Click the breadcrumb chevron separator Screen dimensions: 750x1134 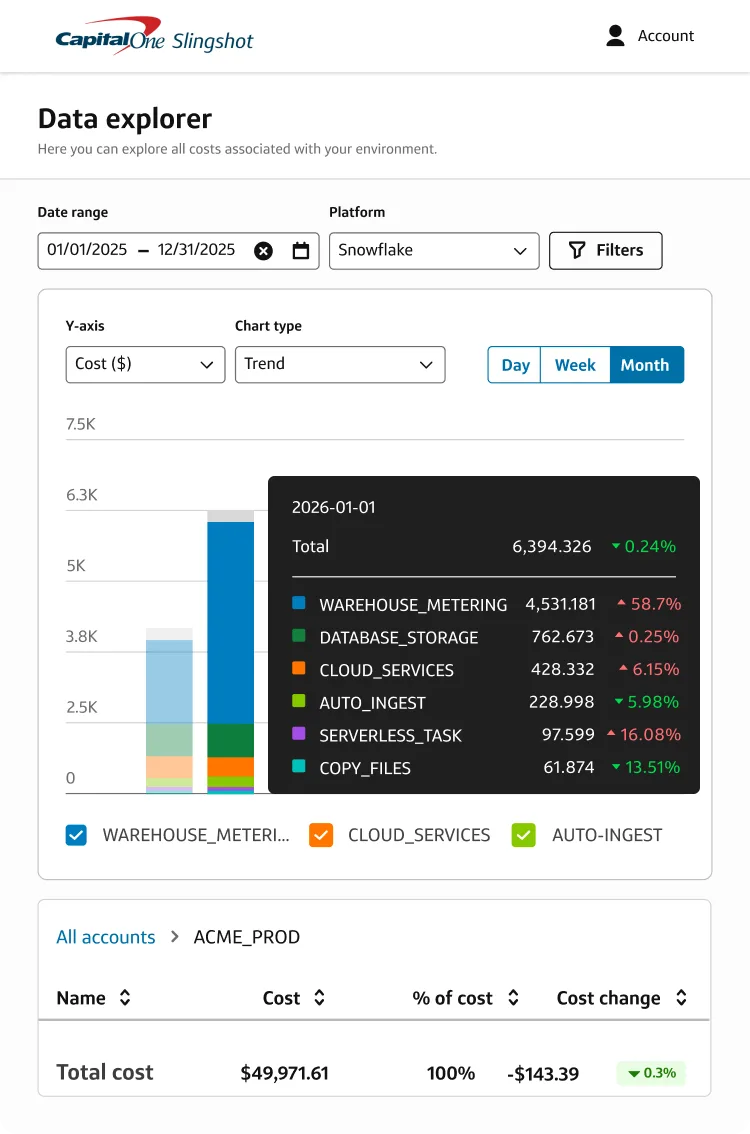coord(174,937)
